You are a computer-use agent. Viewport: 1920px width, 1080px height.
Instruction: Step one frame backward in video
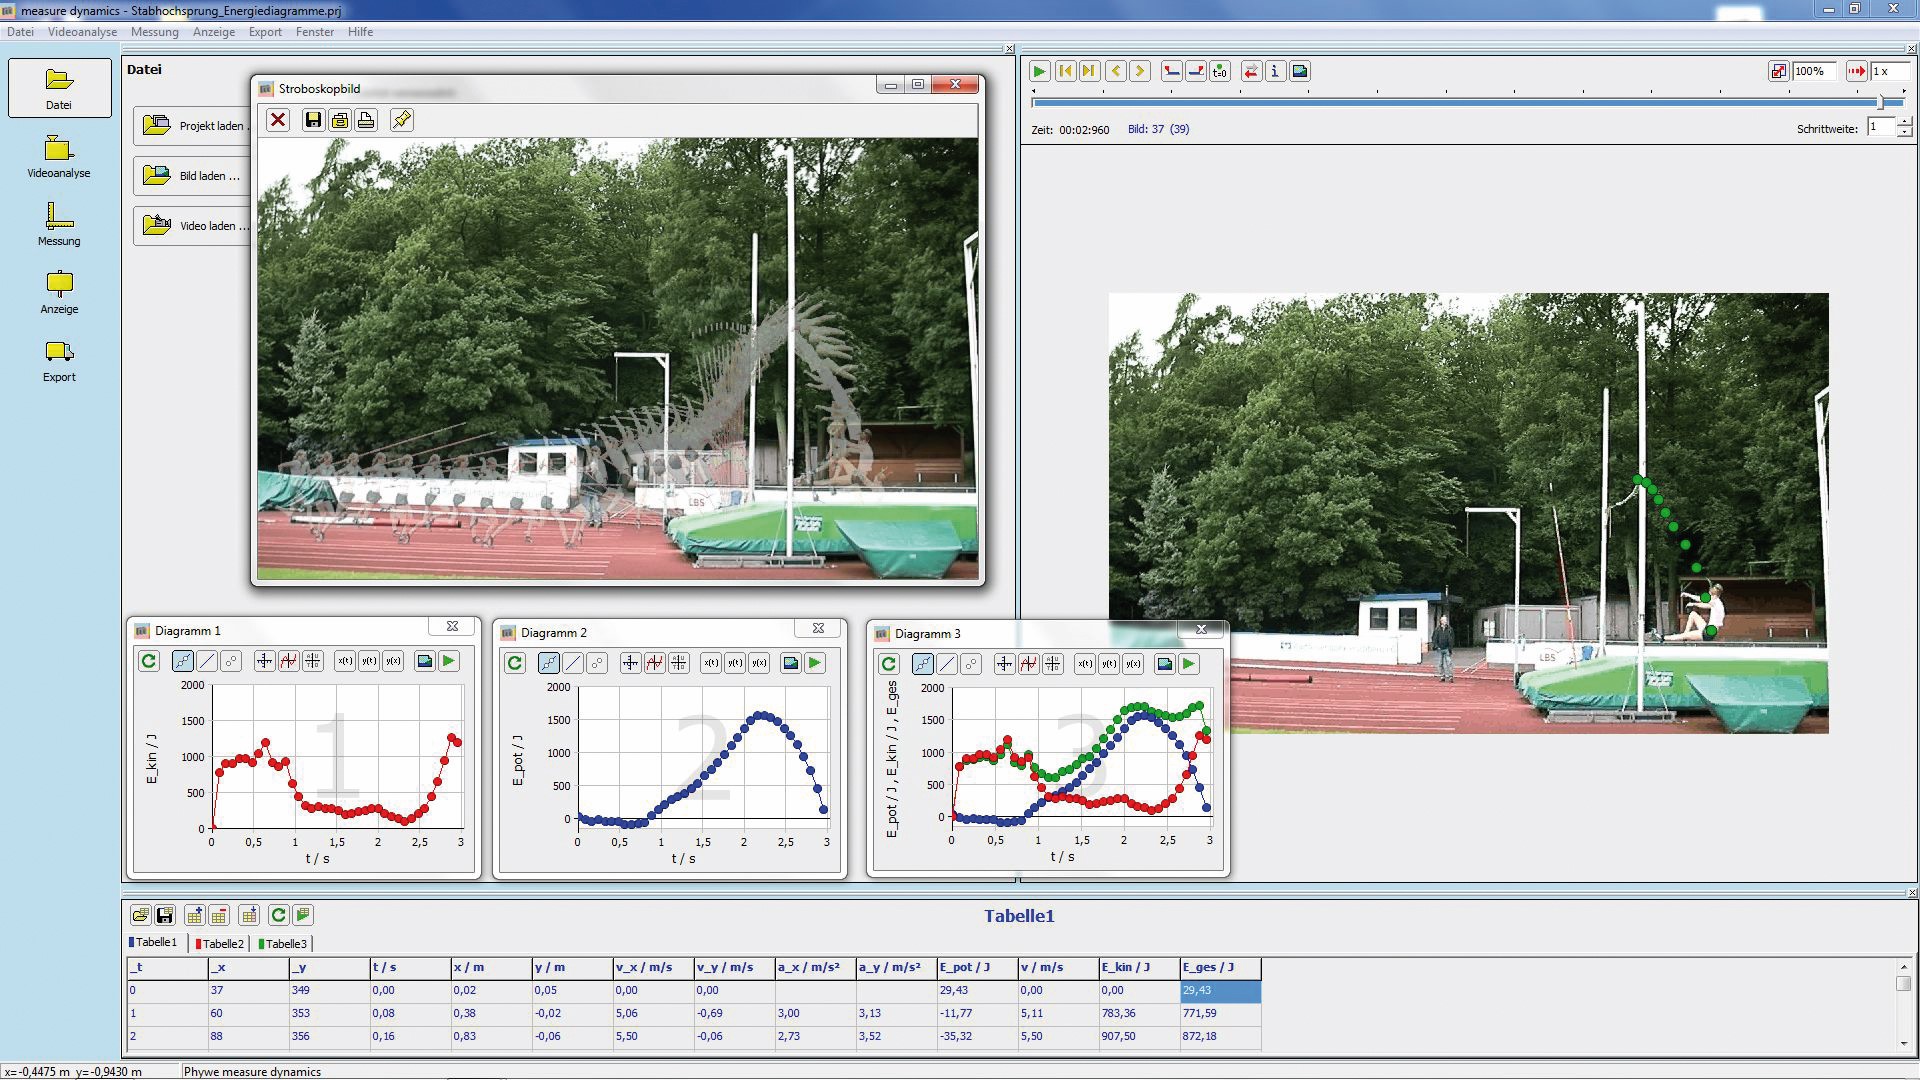[1115, 71]
